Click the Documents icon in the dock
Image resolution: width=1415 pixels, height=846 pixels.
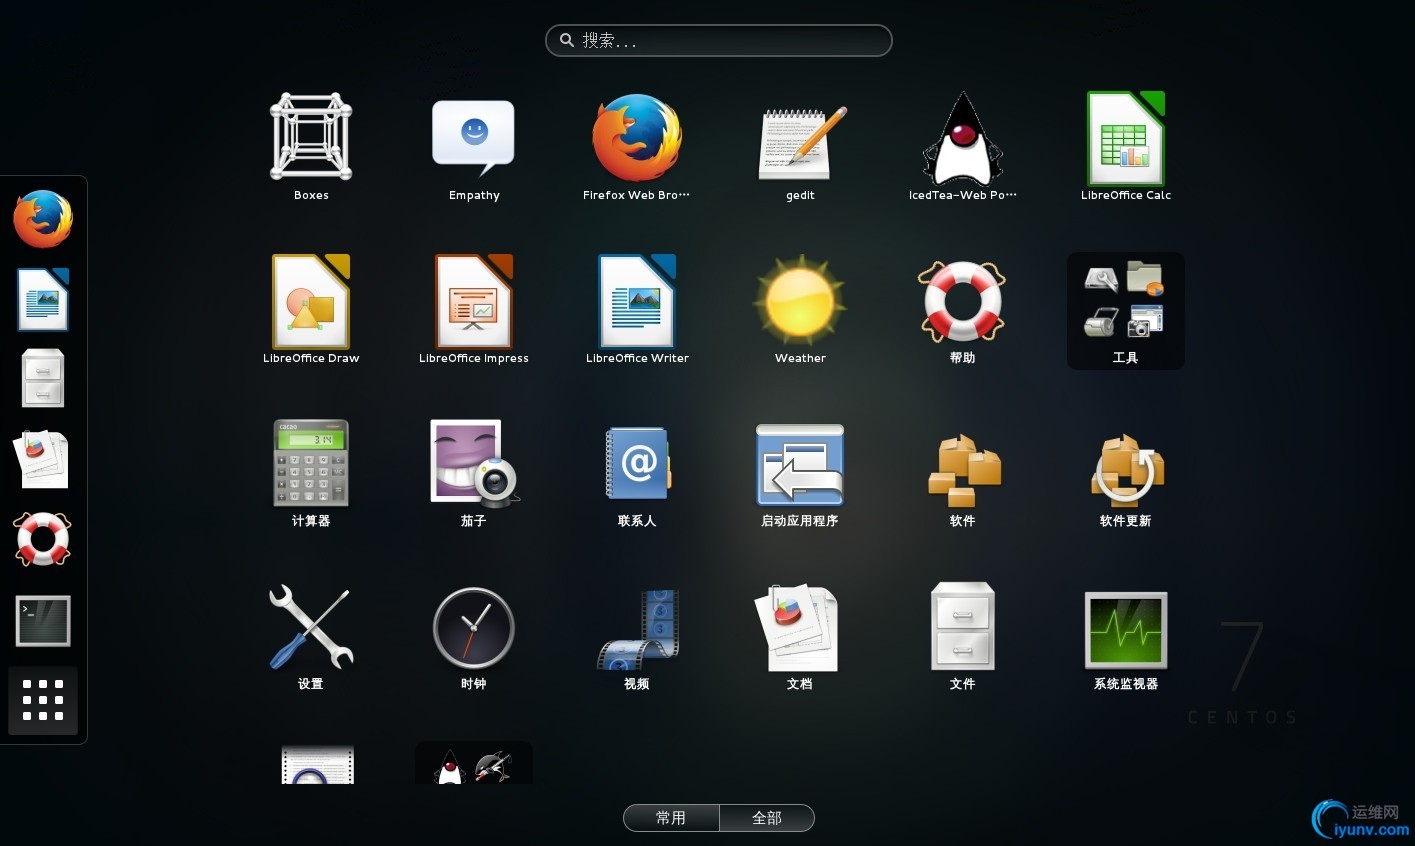[43, 459]
